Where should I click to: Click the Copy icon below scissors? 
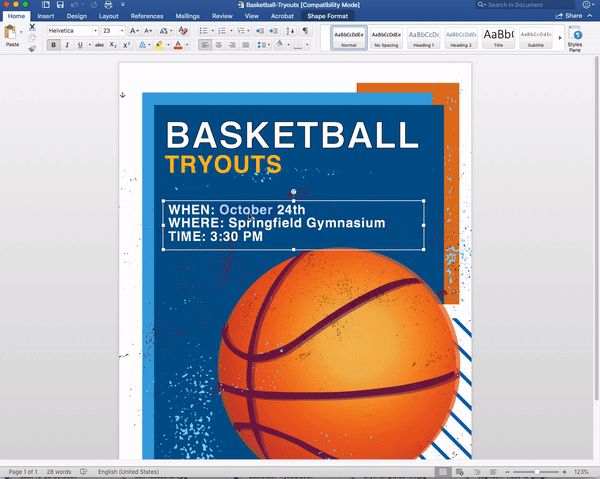(x=32, y=38)
